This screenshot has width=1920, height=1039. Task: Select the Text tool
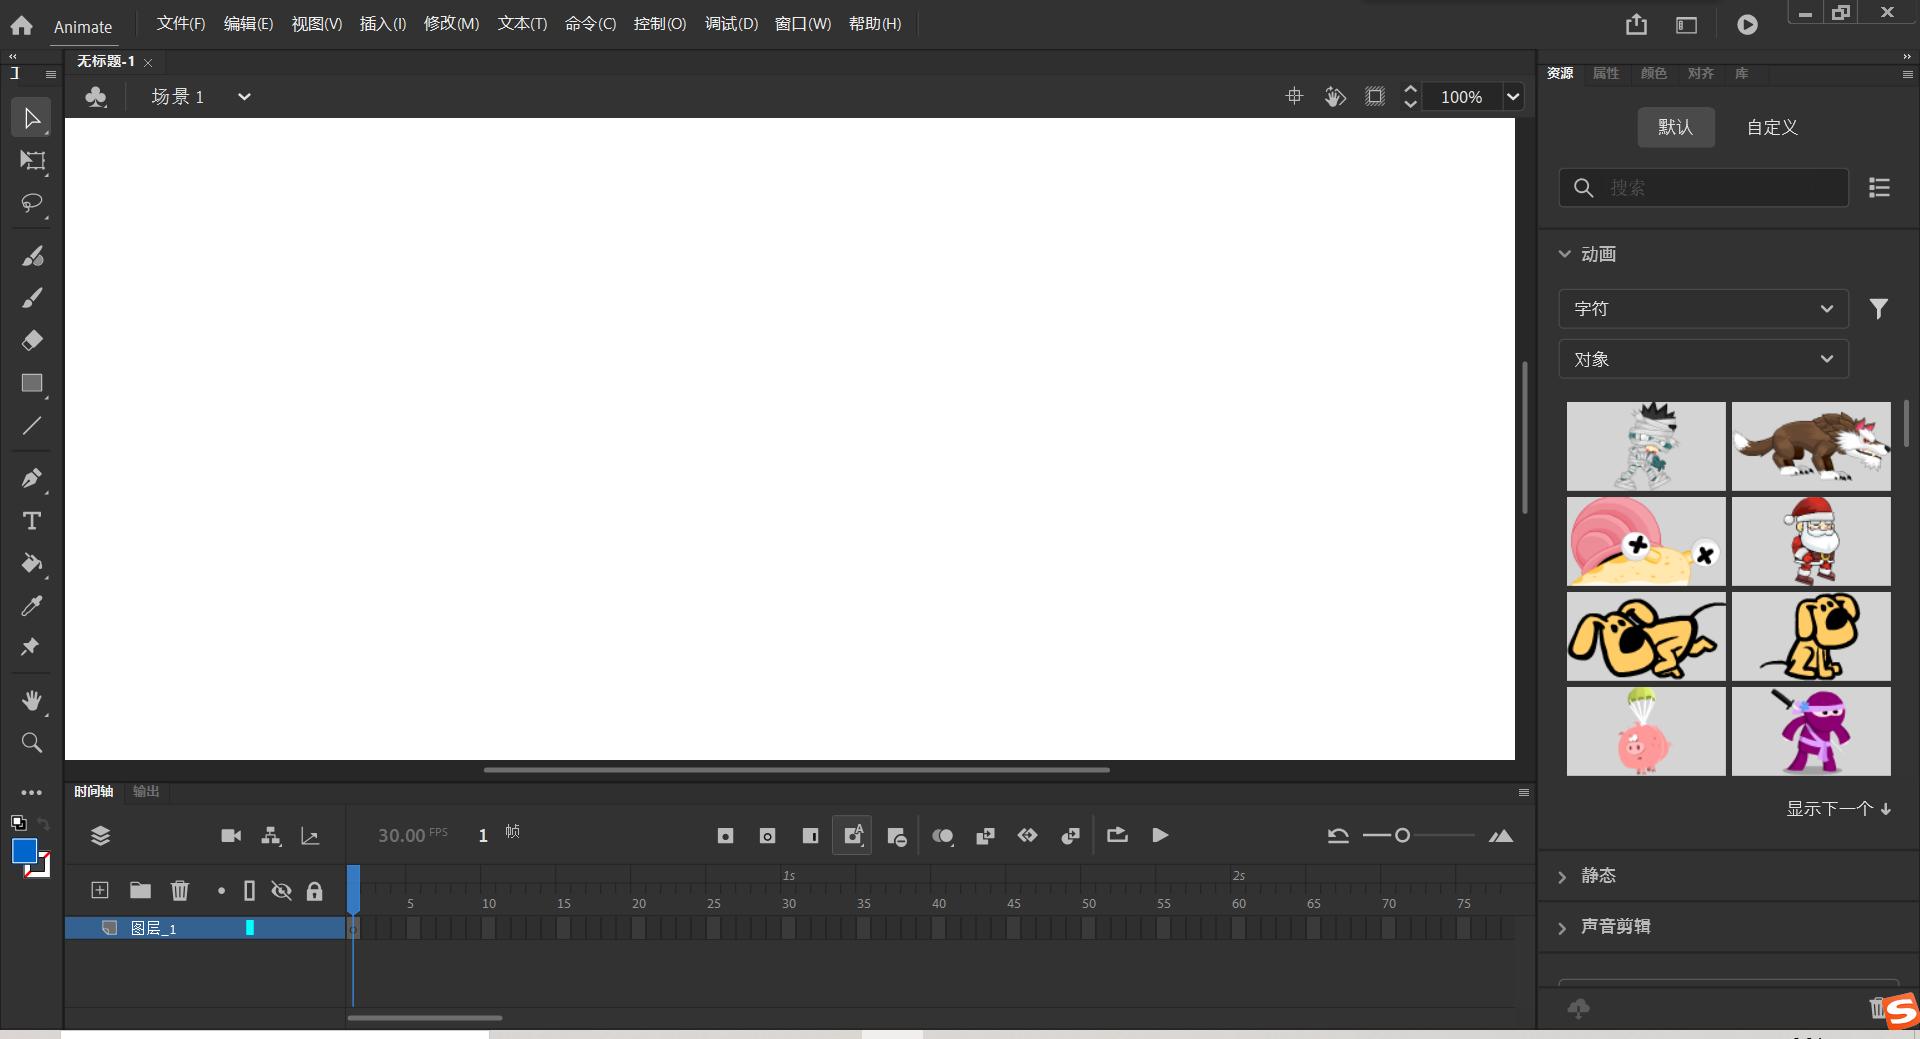pos(31,521)
